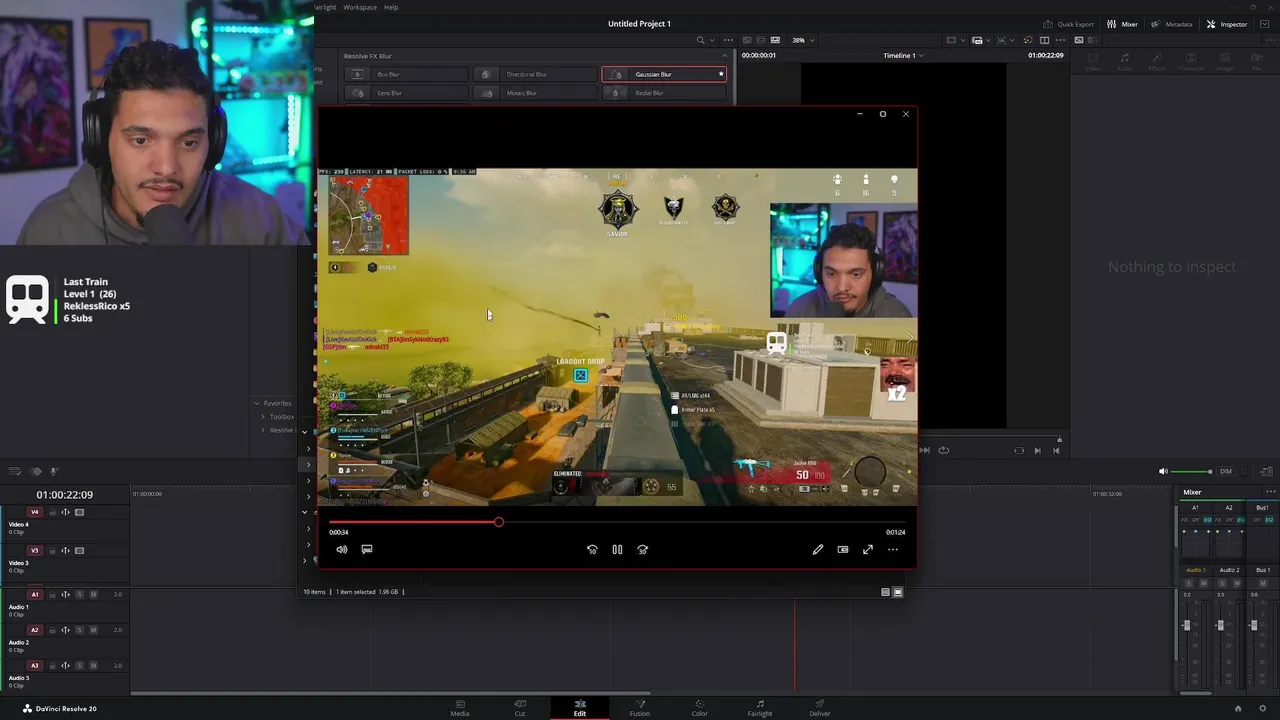This screenshot has width=1280, height=720.
Task: Adjust the viewer volume slider
Action: pos(1192,471)
